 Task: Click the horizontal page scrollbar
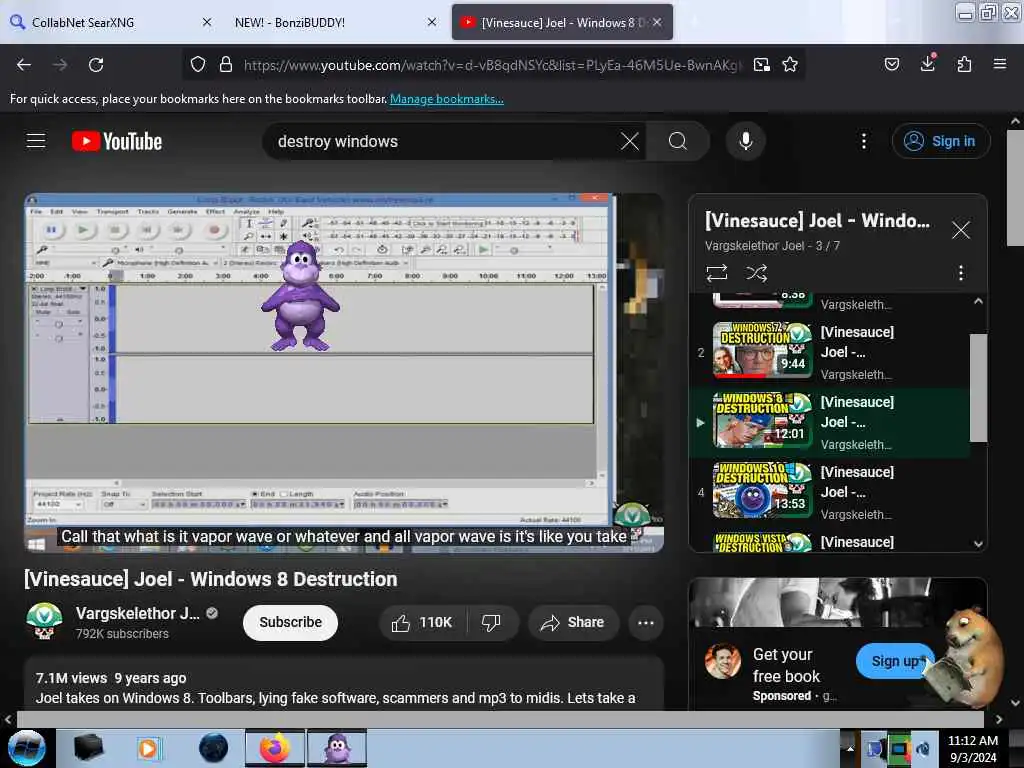pyautogui.click(x=500, y=719)
